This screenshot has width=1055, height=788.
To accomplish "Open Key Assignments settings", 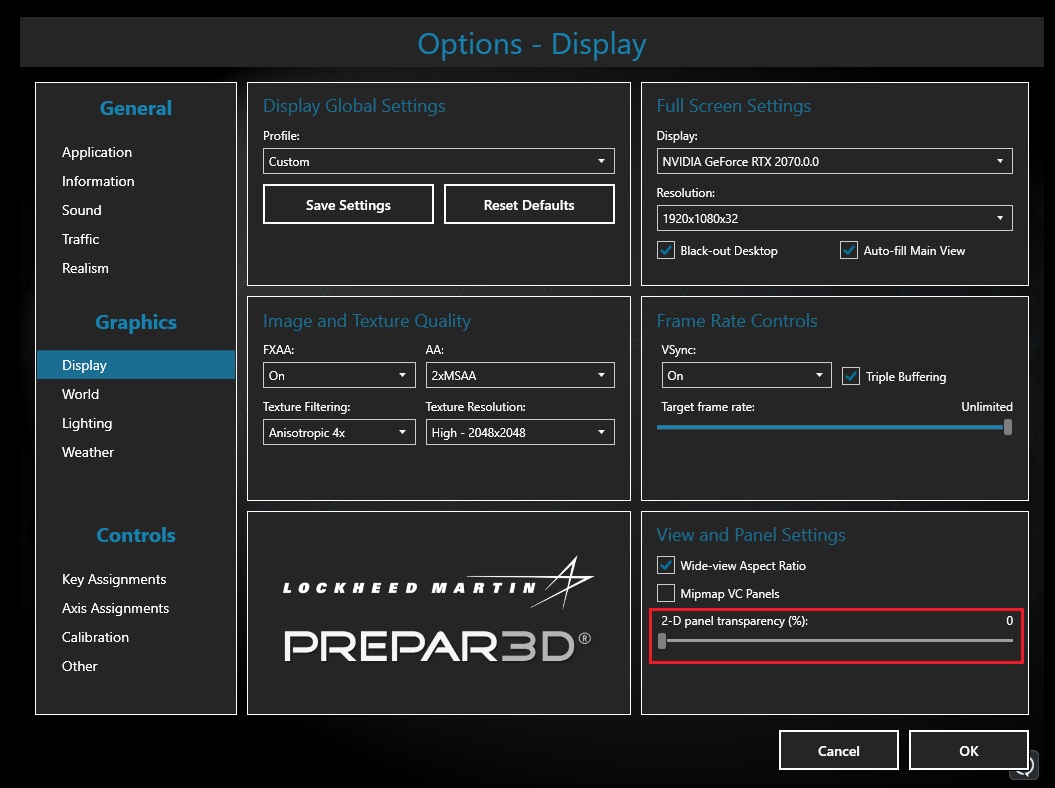I will [x=114, y=579].
